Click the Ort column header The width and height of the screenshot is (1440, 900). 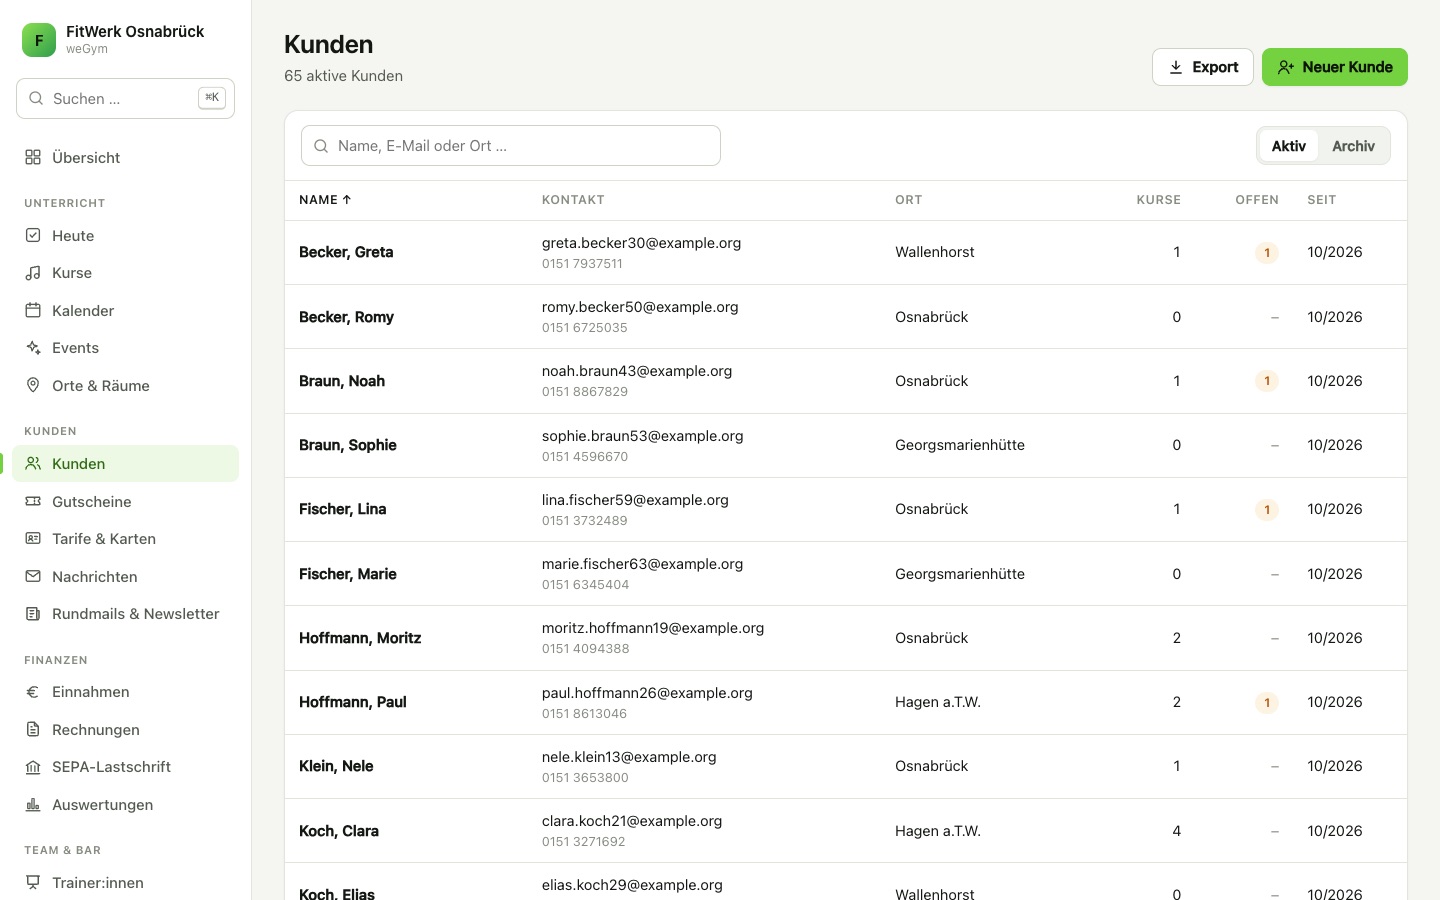coord(909,200)
